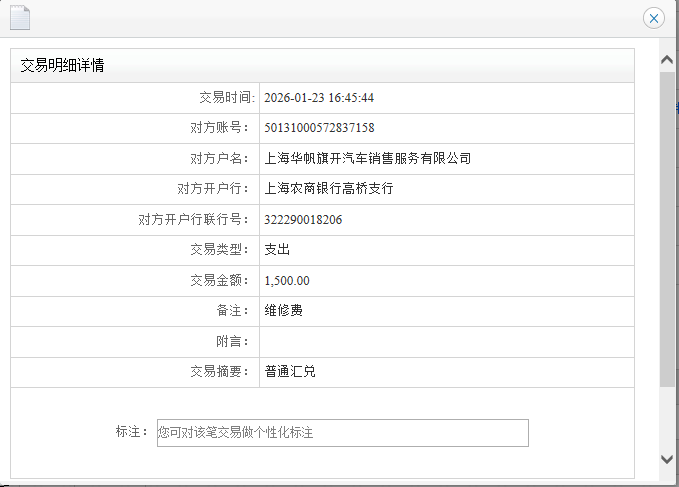Click the summary value 普通汇兑
This screenshot has height=487, width=679.
(290, 372)
